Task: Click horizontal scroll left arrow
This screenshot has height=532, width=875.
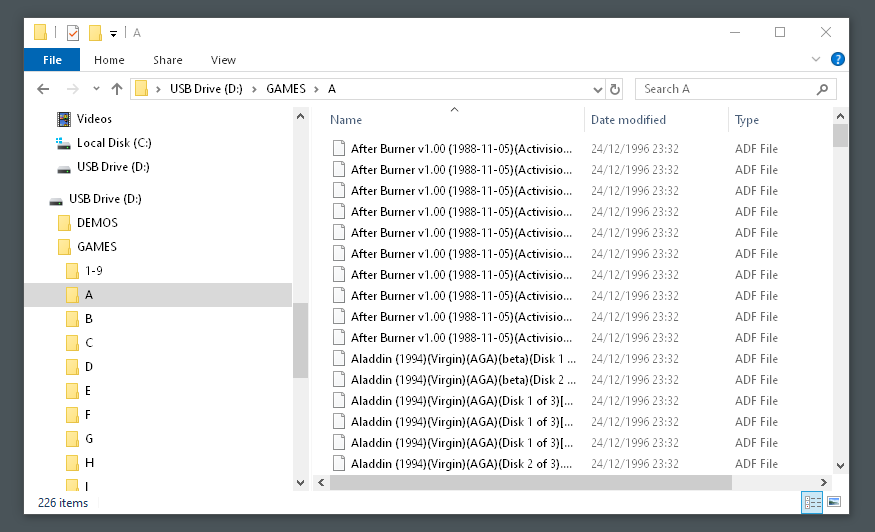Action: (x=321, y=482)
